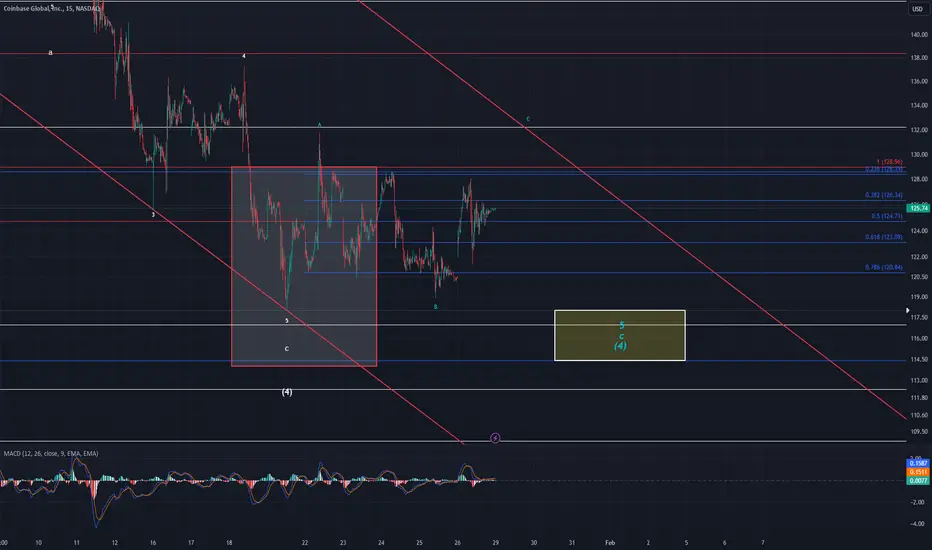
Task: Click the 29 date on time axis
Action: click(495, 542)
